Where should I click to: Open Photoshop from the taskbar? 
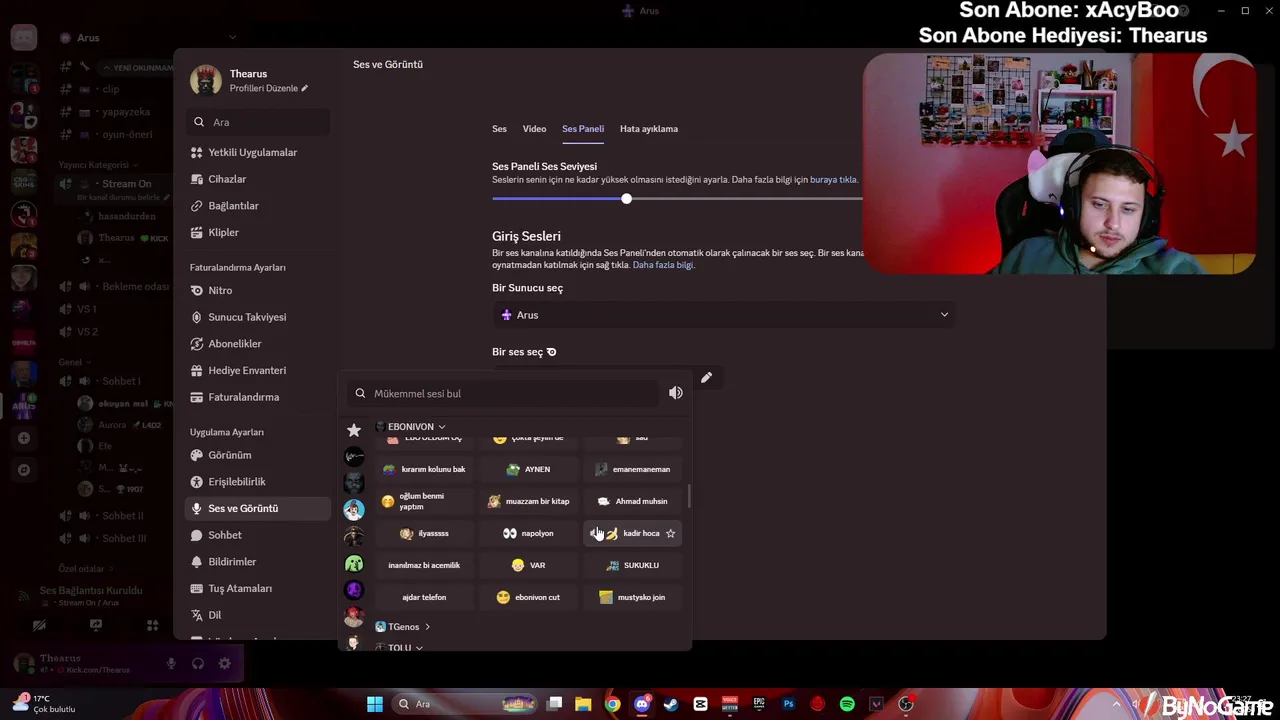coord(788,704)
